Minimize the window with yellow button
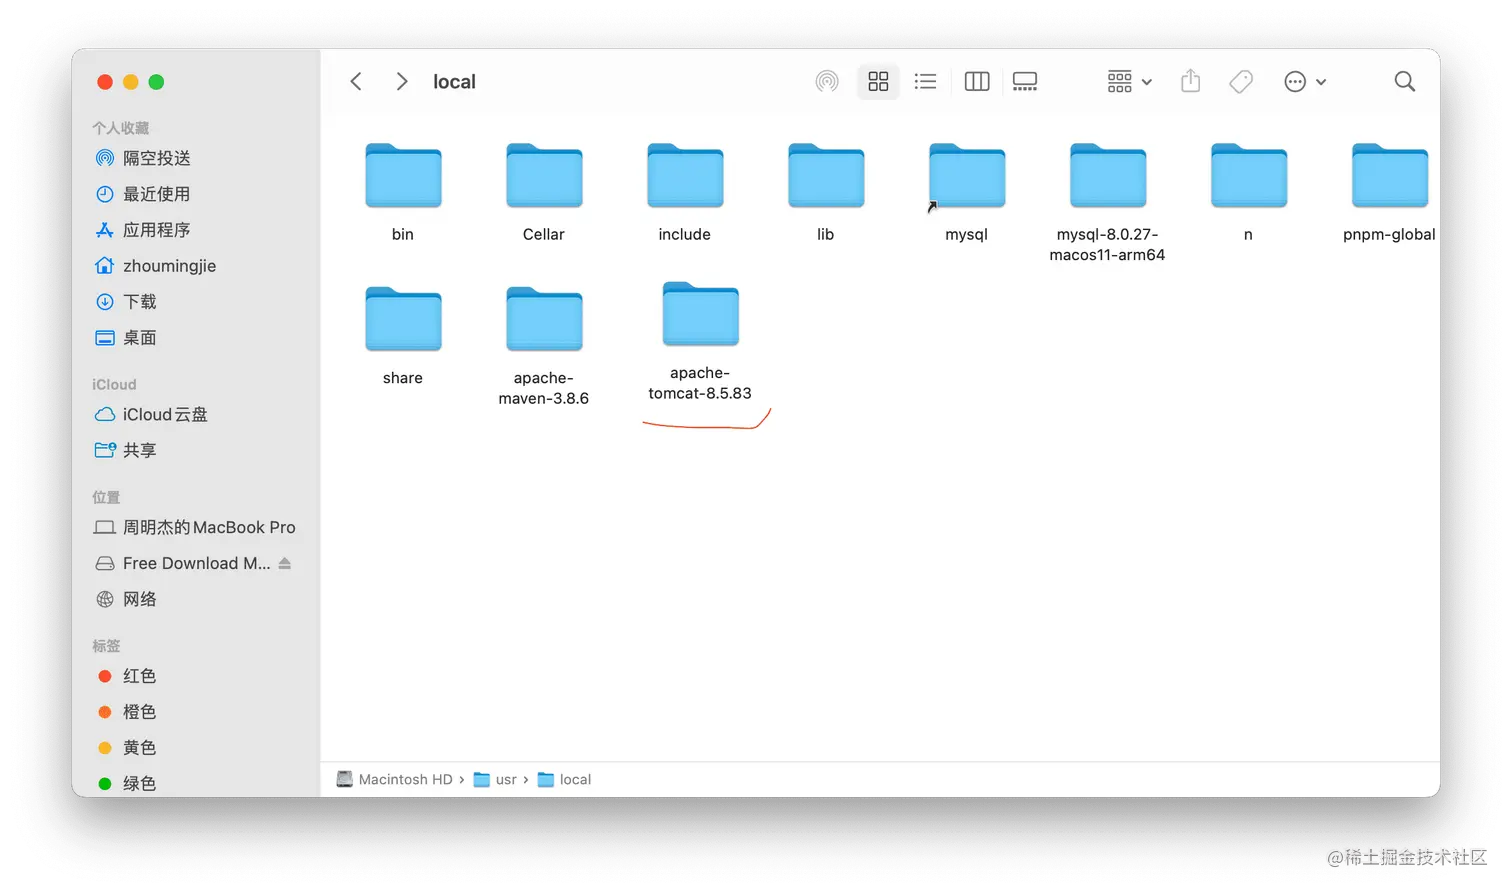 [x=130, y=82]
